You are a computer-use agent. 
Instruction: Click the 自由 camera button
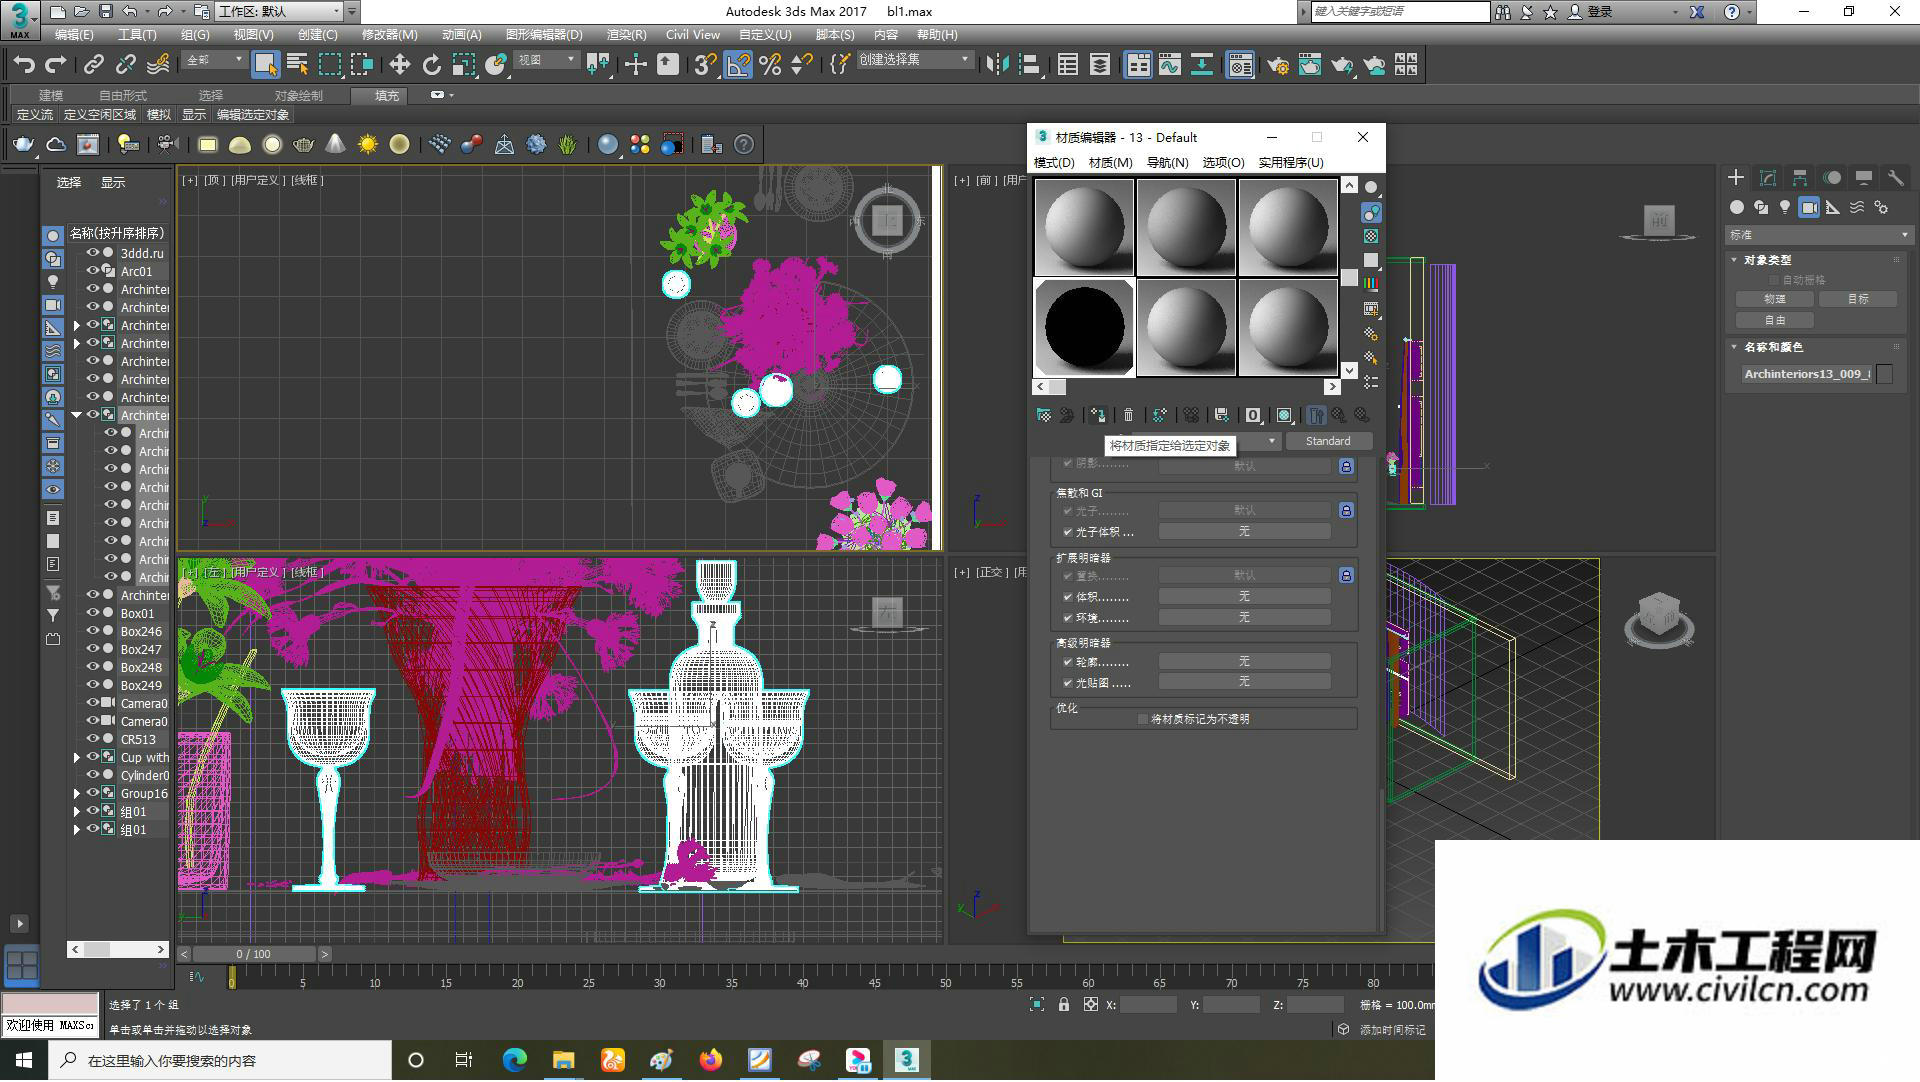point(1774,320)
